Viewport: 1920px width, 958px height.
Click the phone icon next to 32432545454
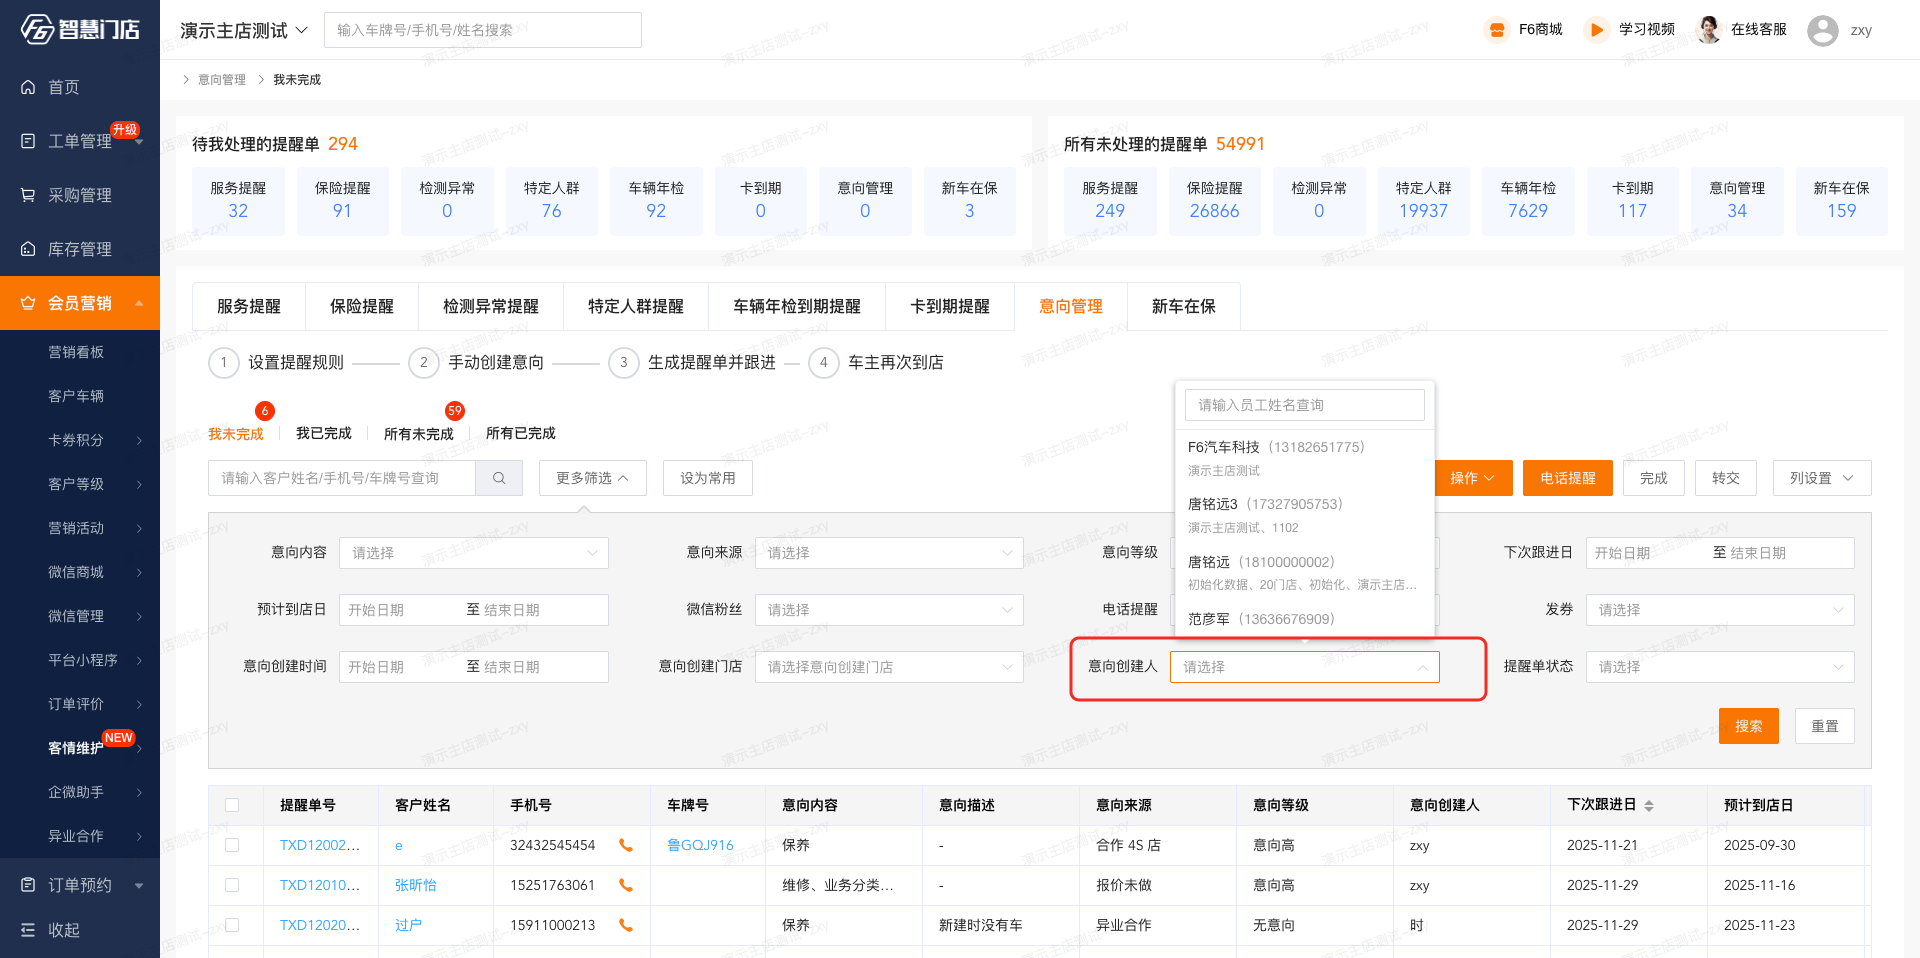pyautogui.click(x=626, y=845)
